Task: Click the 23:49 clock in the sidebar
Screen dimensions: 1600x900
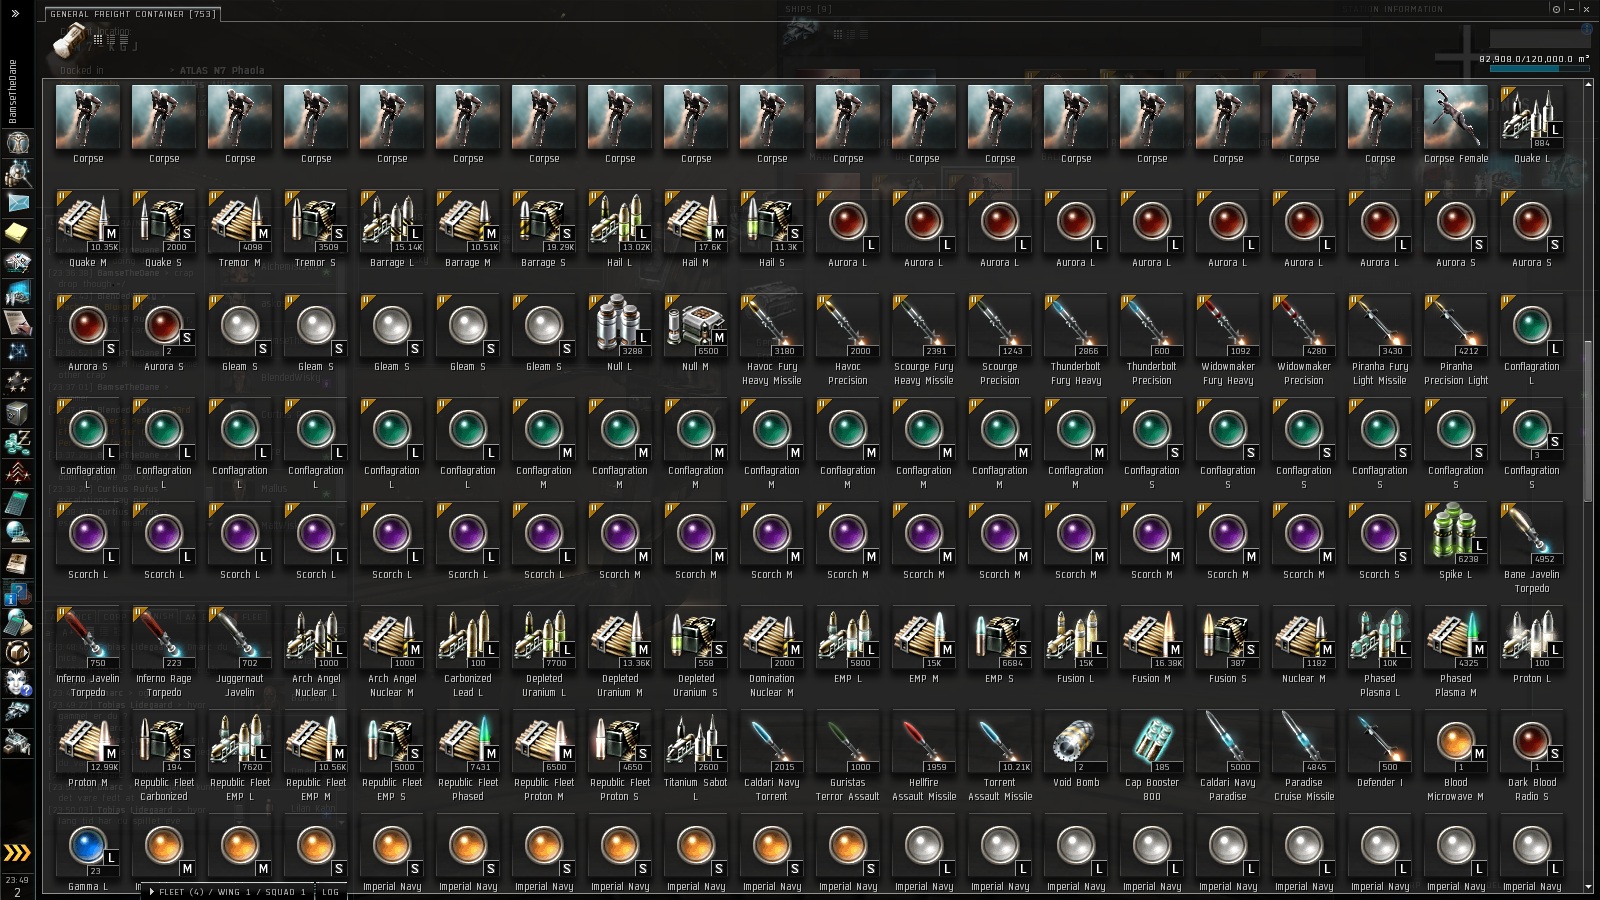Action: point(17,880)
